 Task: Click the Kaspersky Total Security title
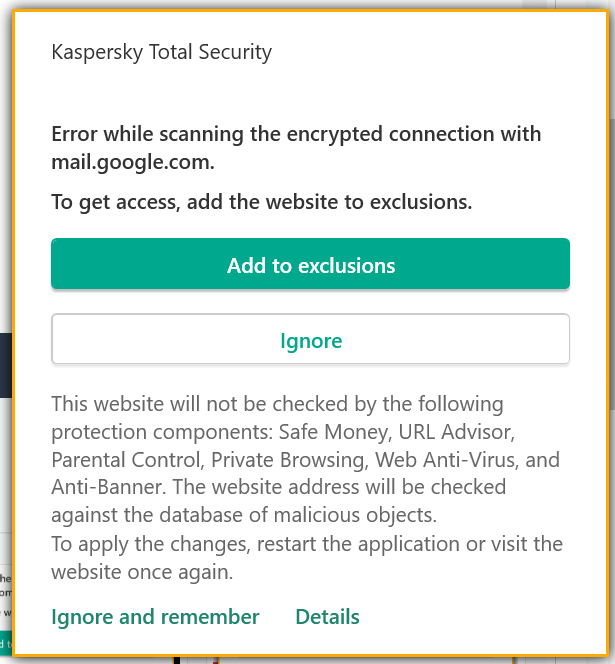[x=161, y=52]
